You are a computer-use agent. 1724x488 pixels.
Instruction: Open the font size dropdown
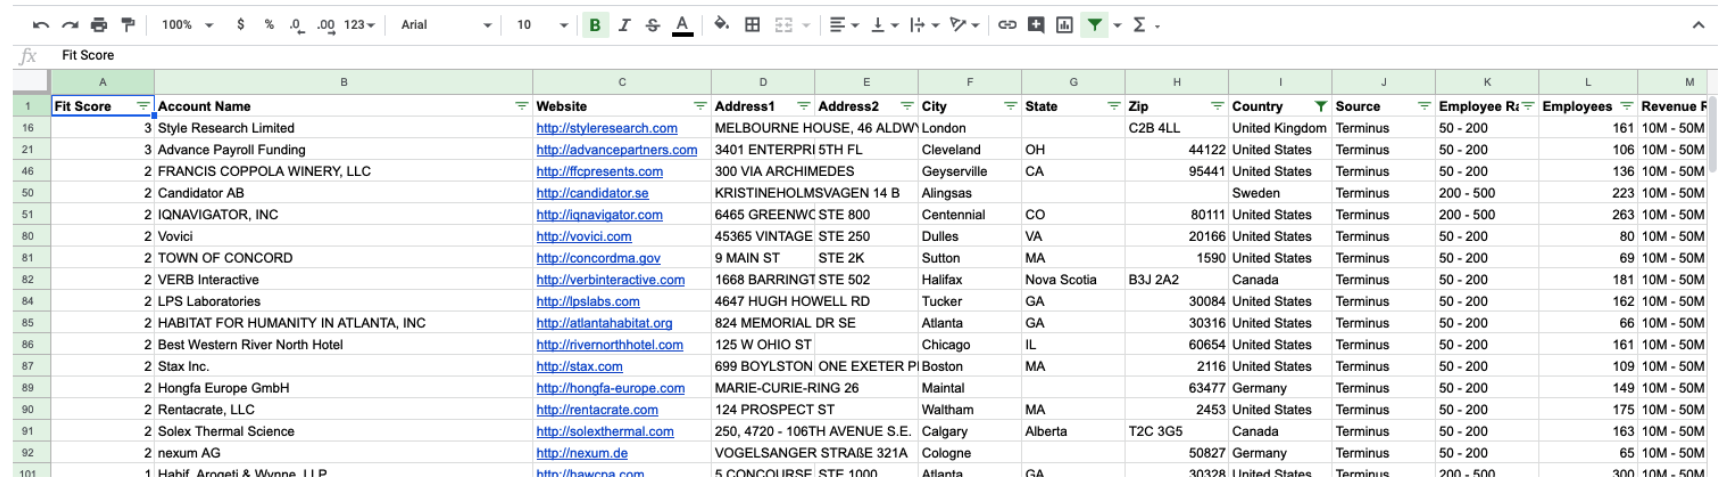click(541, 25)
